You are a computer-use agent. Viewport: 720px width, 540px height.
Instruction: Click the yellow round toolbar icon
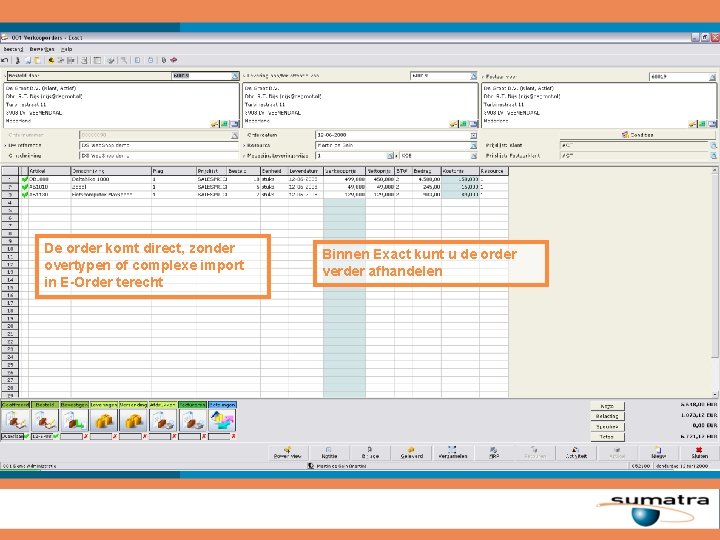[x=51, y=60]
